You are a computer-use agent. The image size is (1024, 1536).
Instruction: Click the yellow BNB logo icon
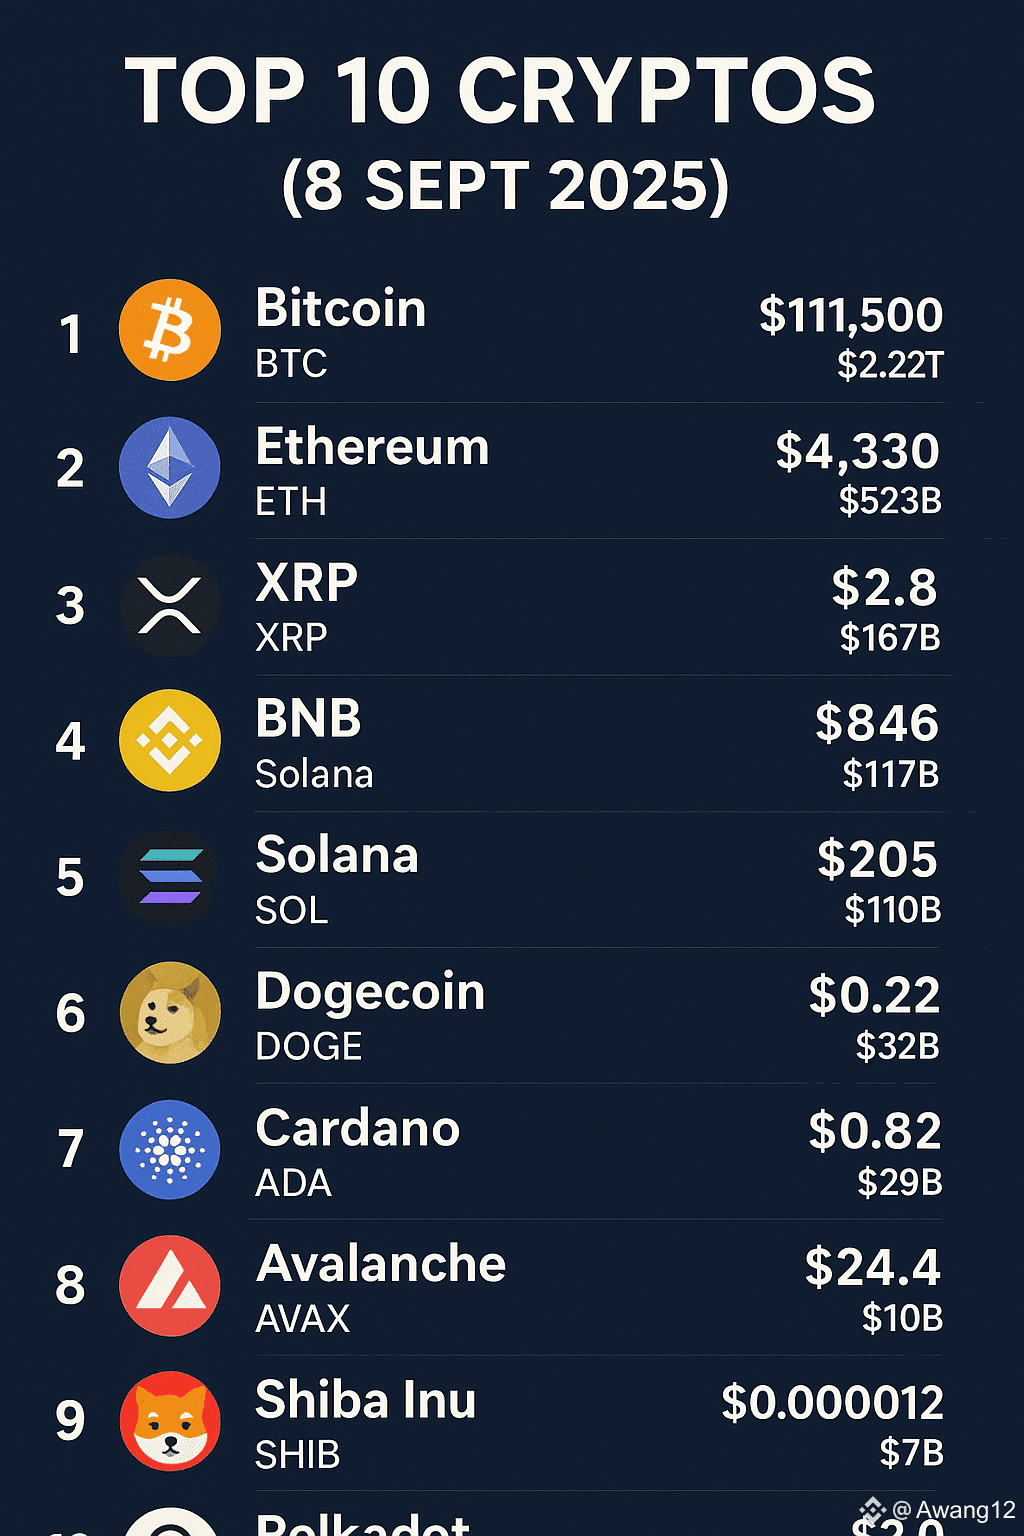pos(170,740)
